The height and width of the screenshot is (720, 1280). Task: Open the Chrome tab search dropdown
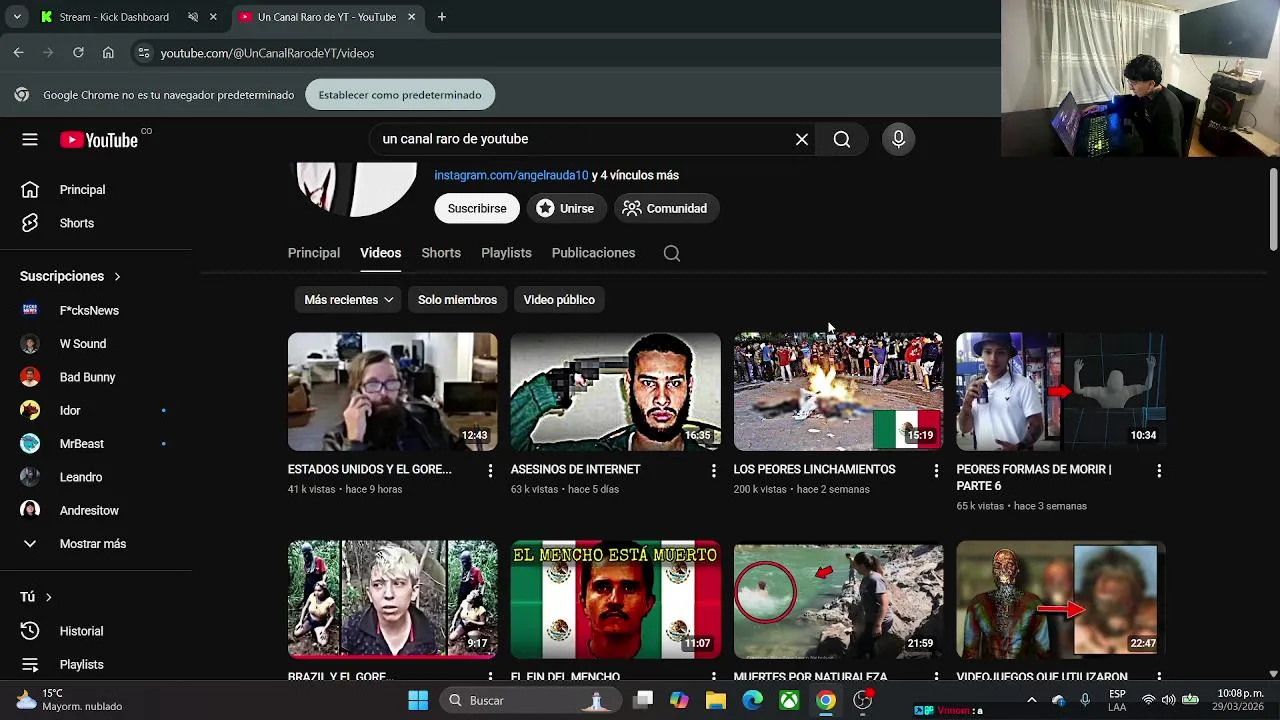pyautogui.click(x=17, y=17)
